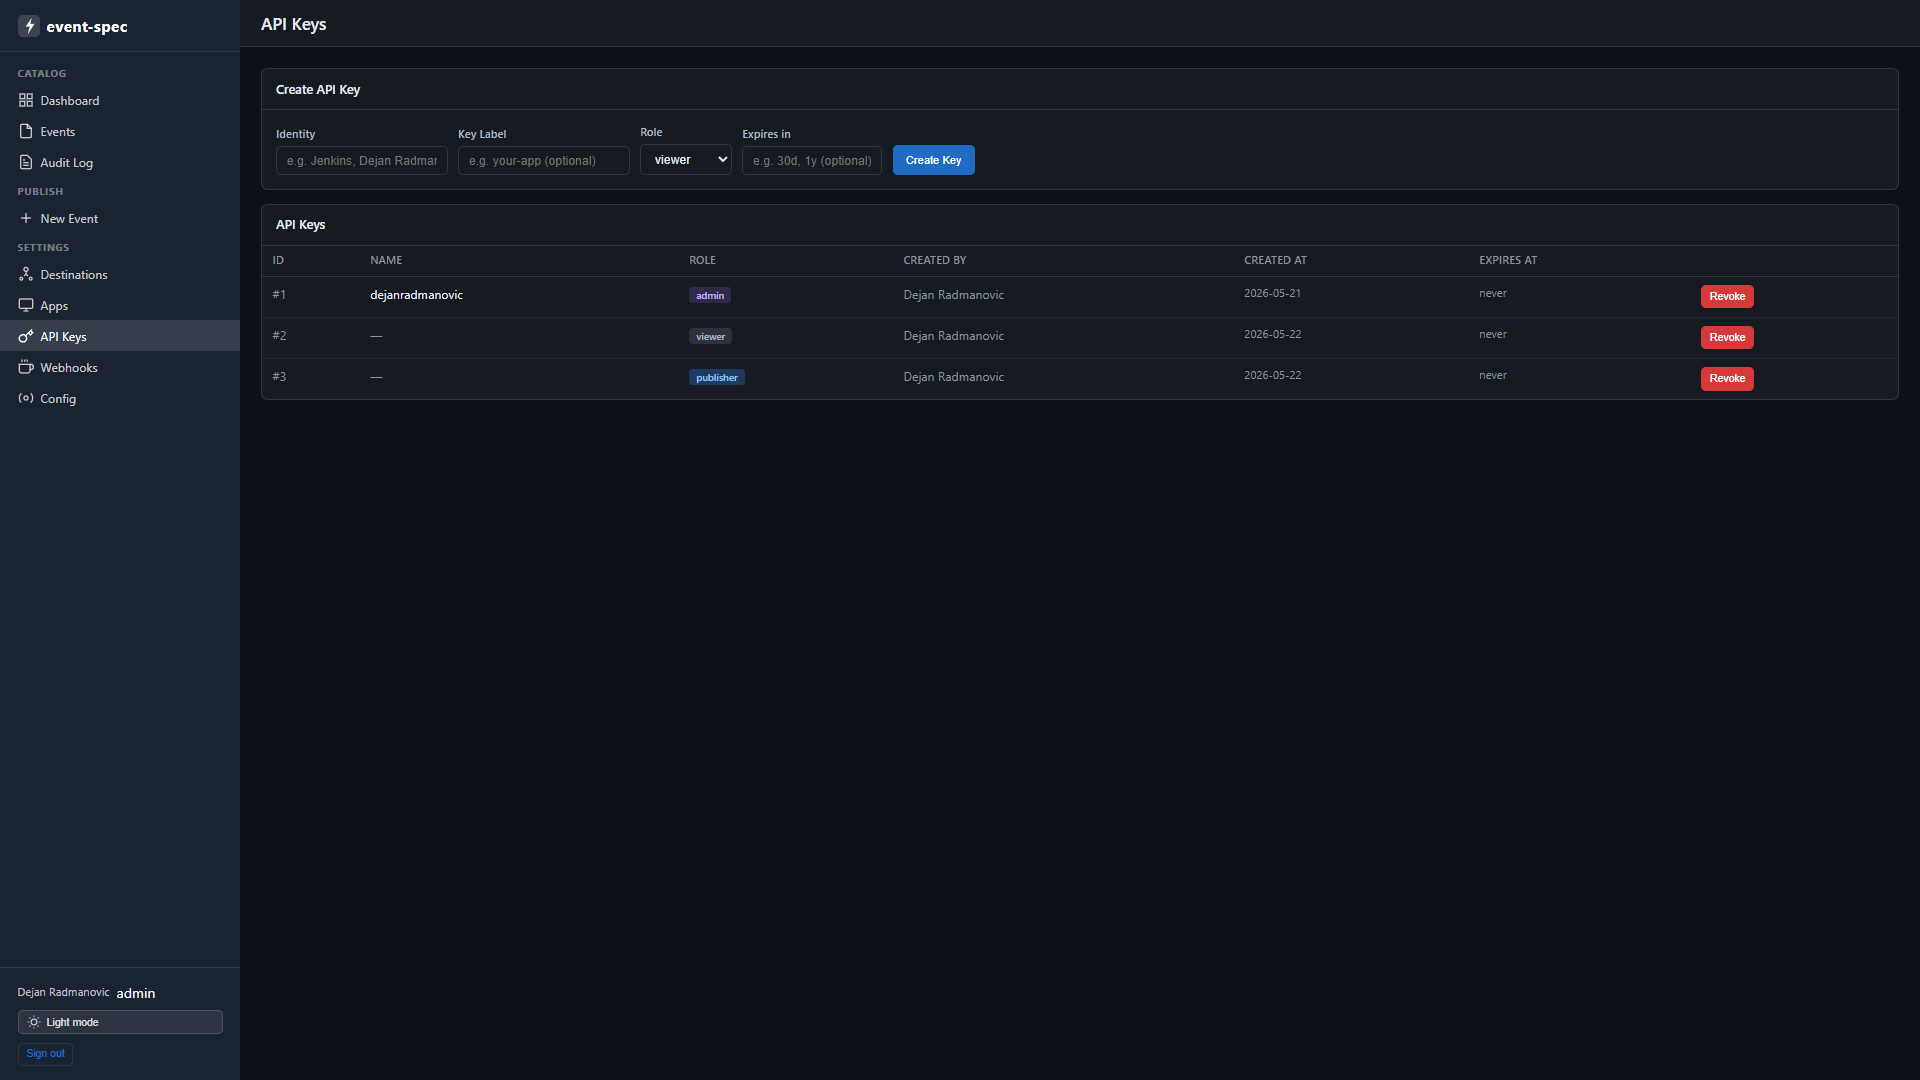
Task: Focus the Expires in input field
Action: tap(812, 161)
